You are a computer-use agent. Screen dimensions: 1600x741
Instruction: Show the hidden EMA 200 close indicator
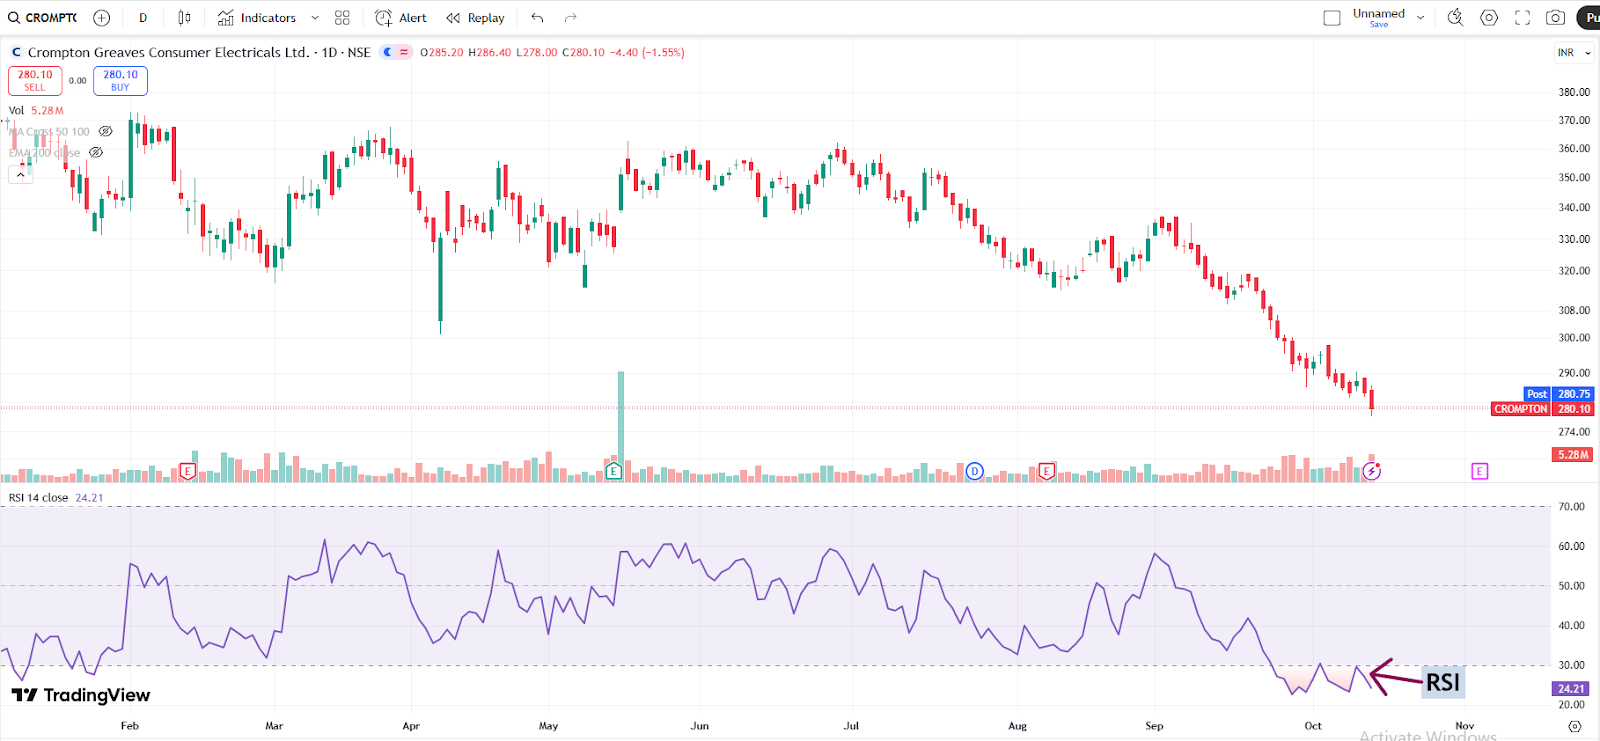click(x=96, y=153)
